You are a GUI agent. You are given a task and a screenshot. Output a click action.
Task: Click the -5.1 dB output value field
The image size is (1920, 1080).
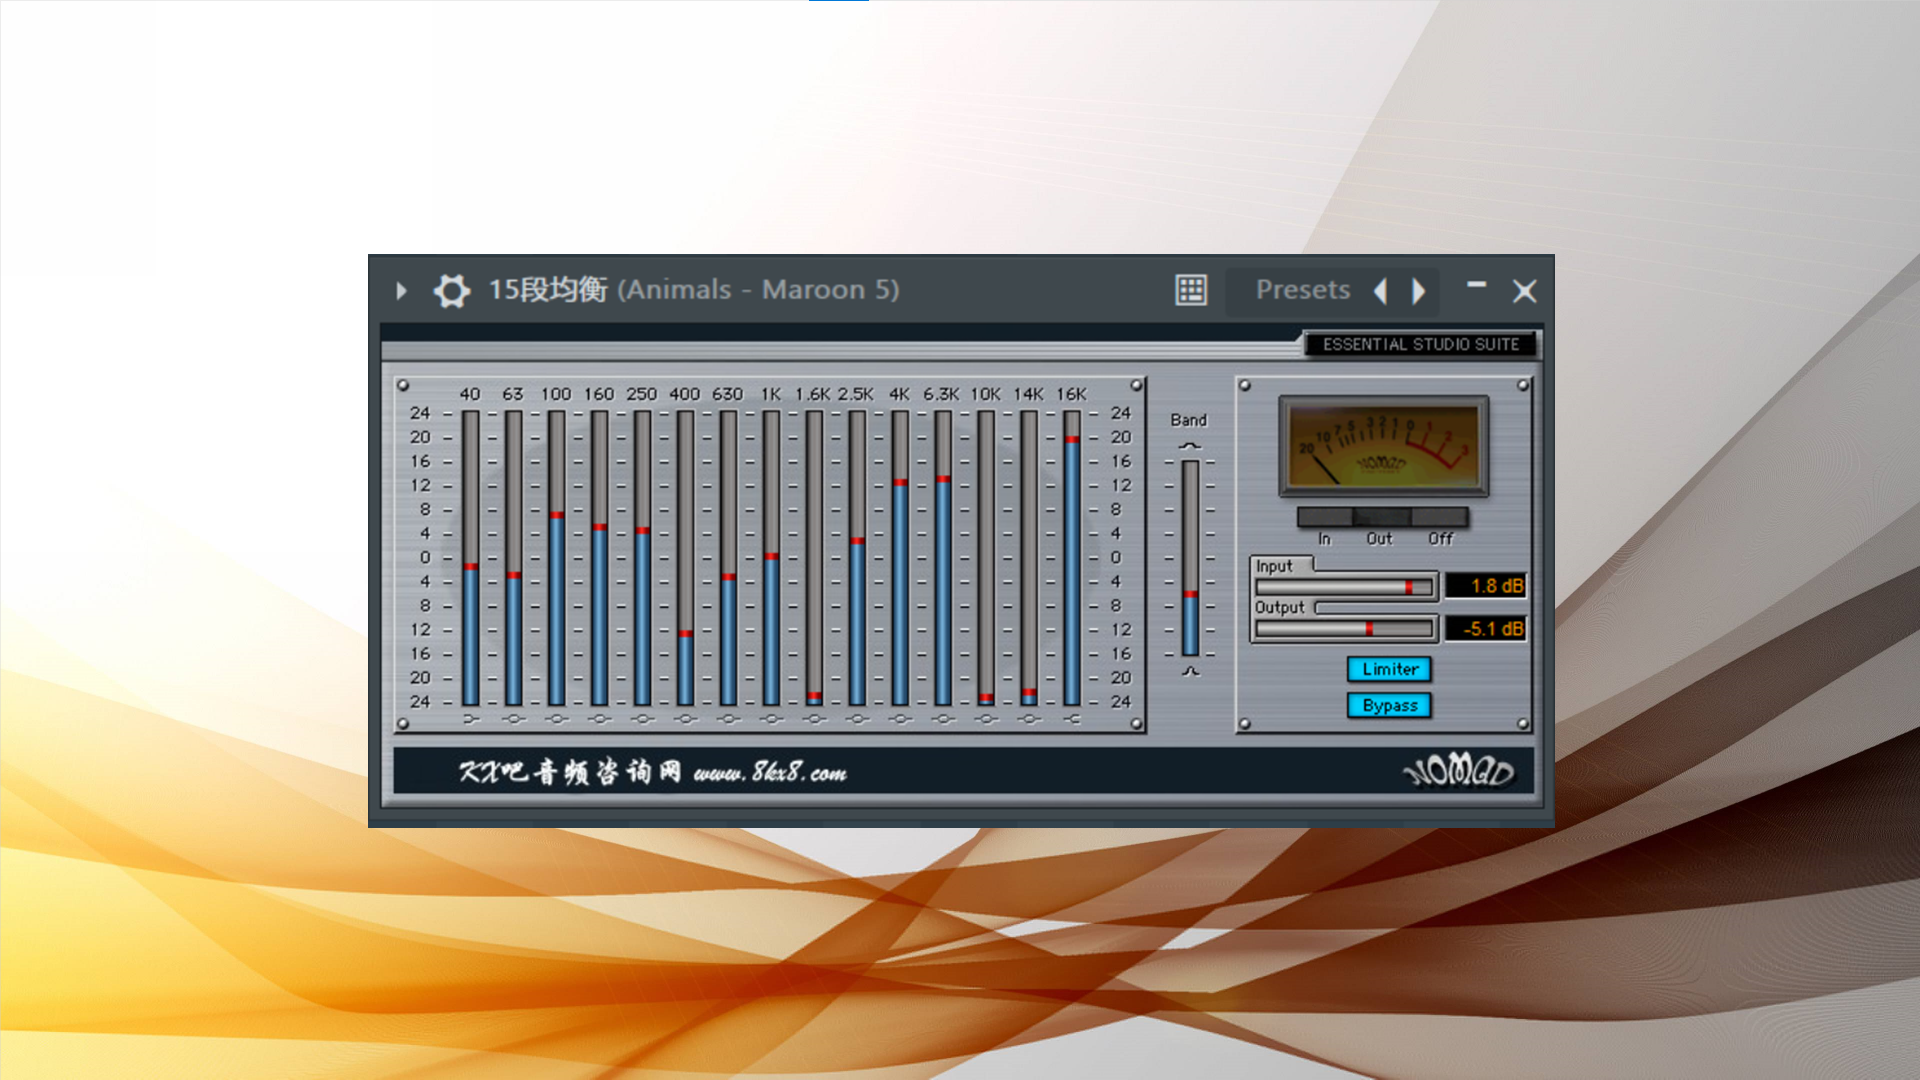click(1487, 628)
